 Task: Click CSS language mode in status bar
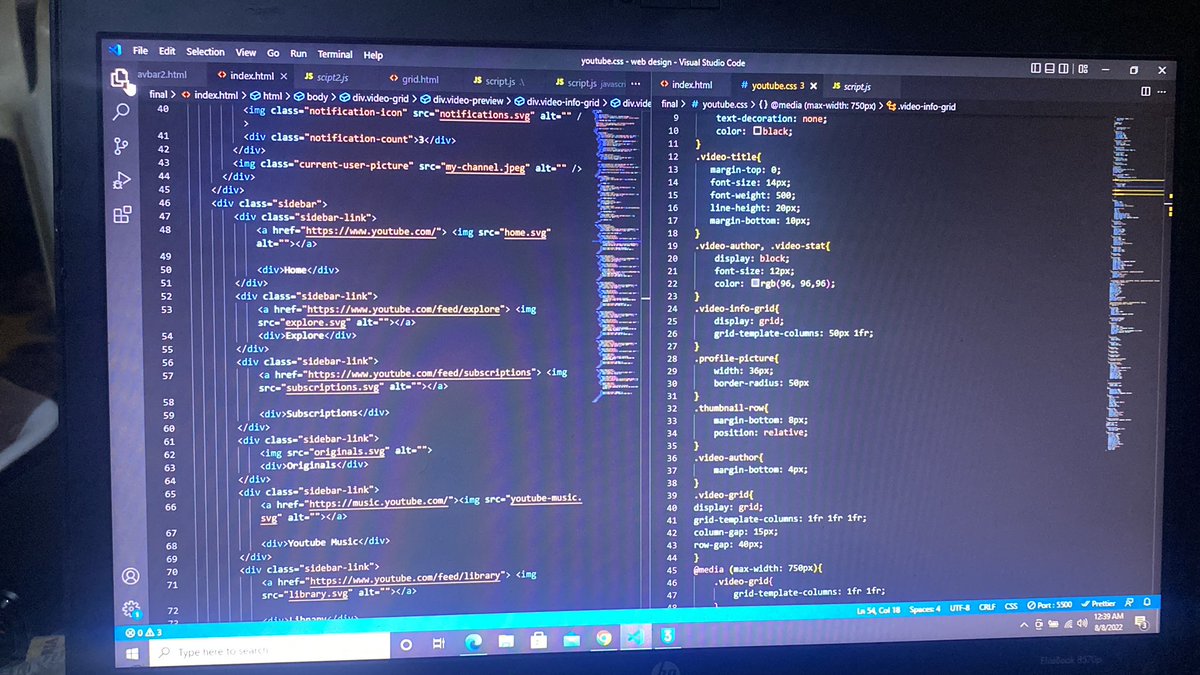(x=1011, y=606)
